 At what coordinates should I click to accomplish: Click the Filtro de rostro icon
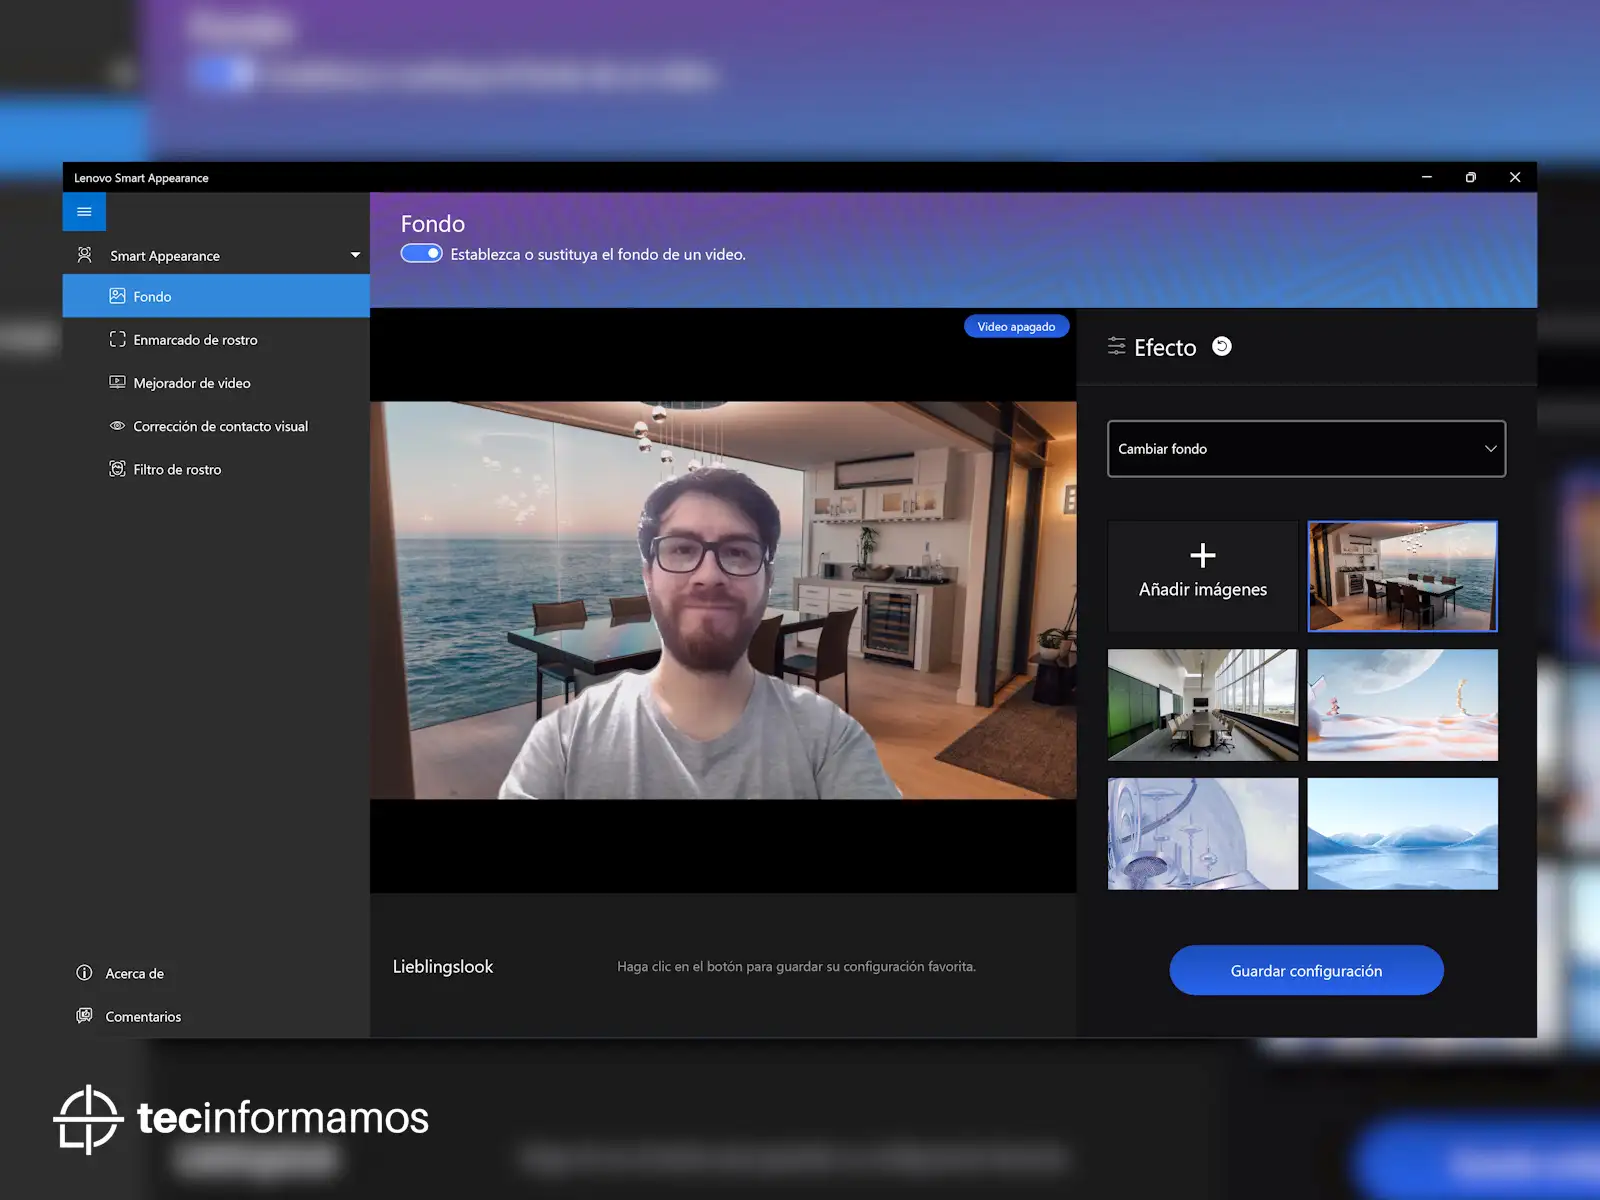point(117,469)
